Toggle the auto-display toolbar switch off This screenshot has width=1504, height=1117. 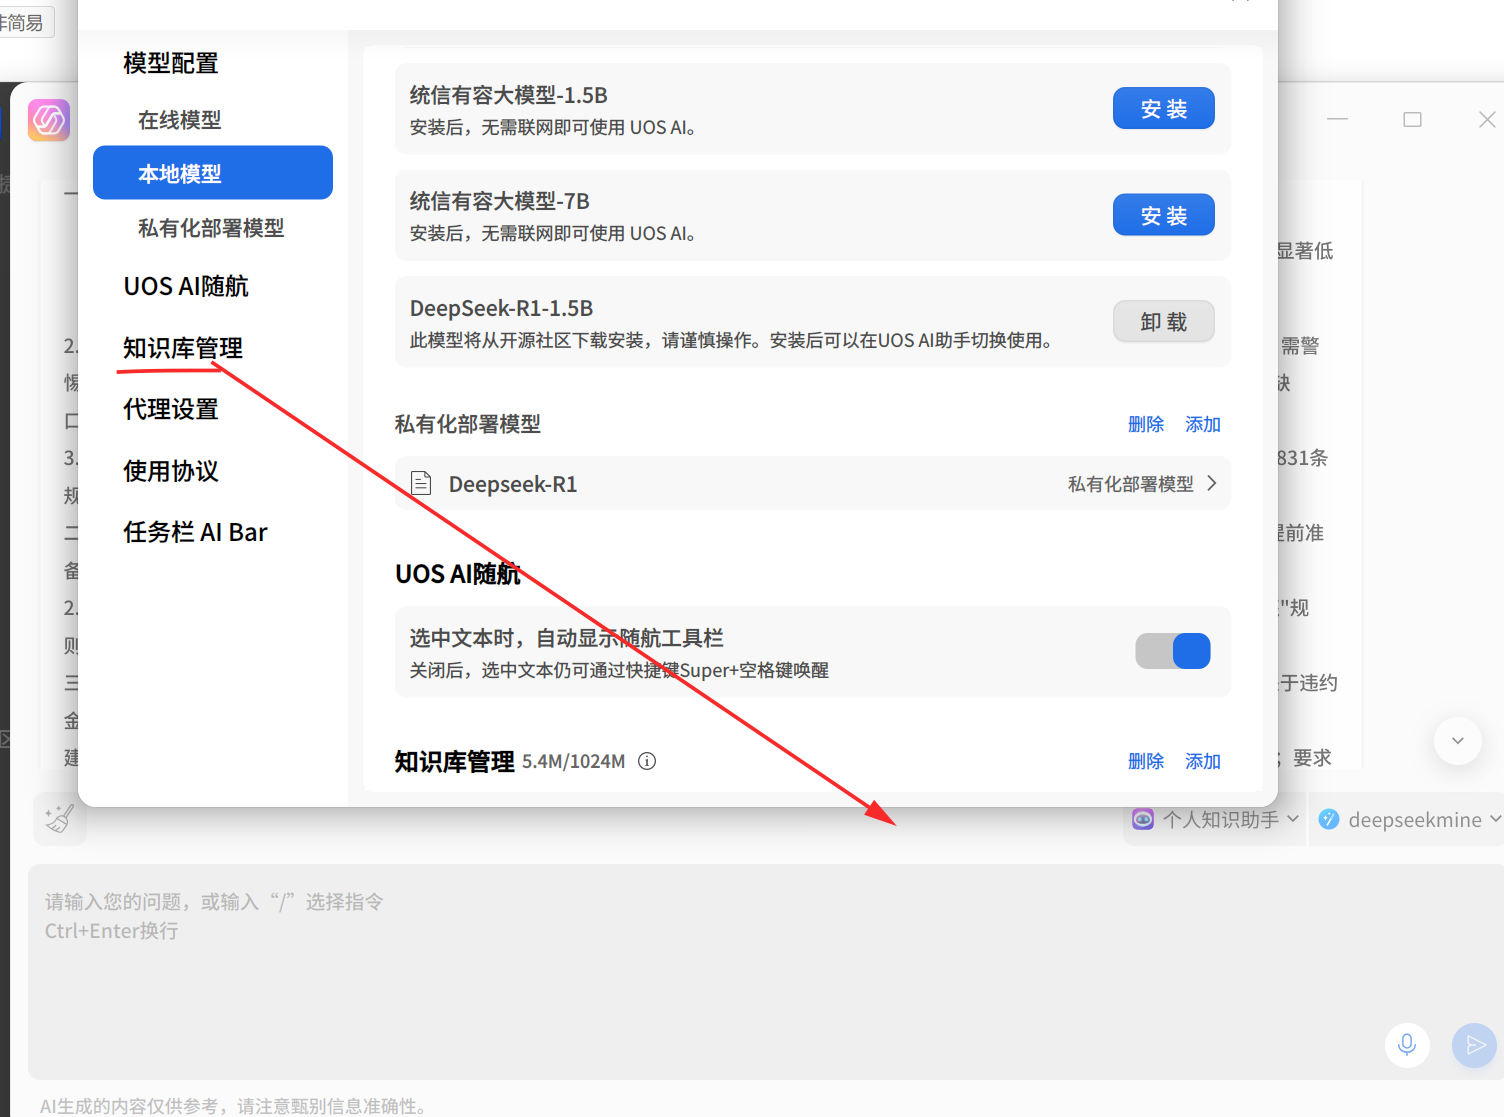1173,651
